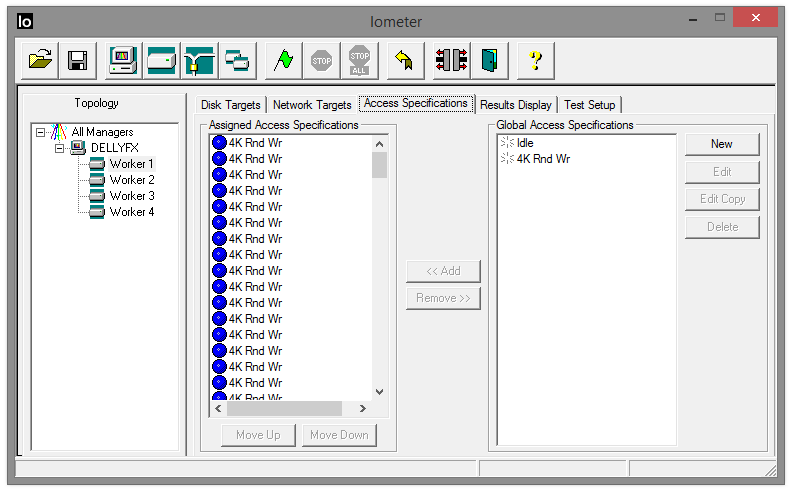Screen dimensions: 789x492
Task: Click the blue icon of first assigned spec
Action: 219,143
